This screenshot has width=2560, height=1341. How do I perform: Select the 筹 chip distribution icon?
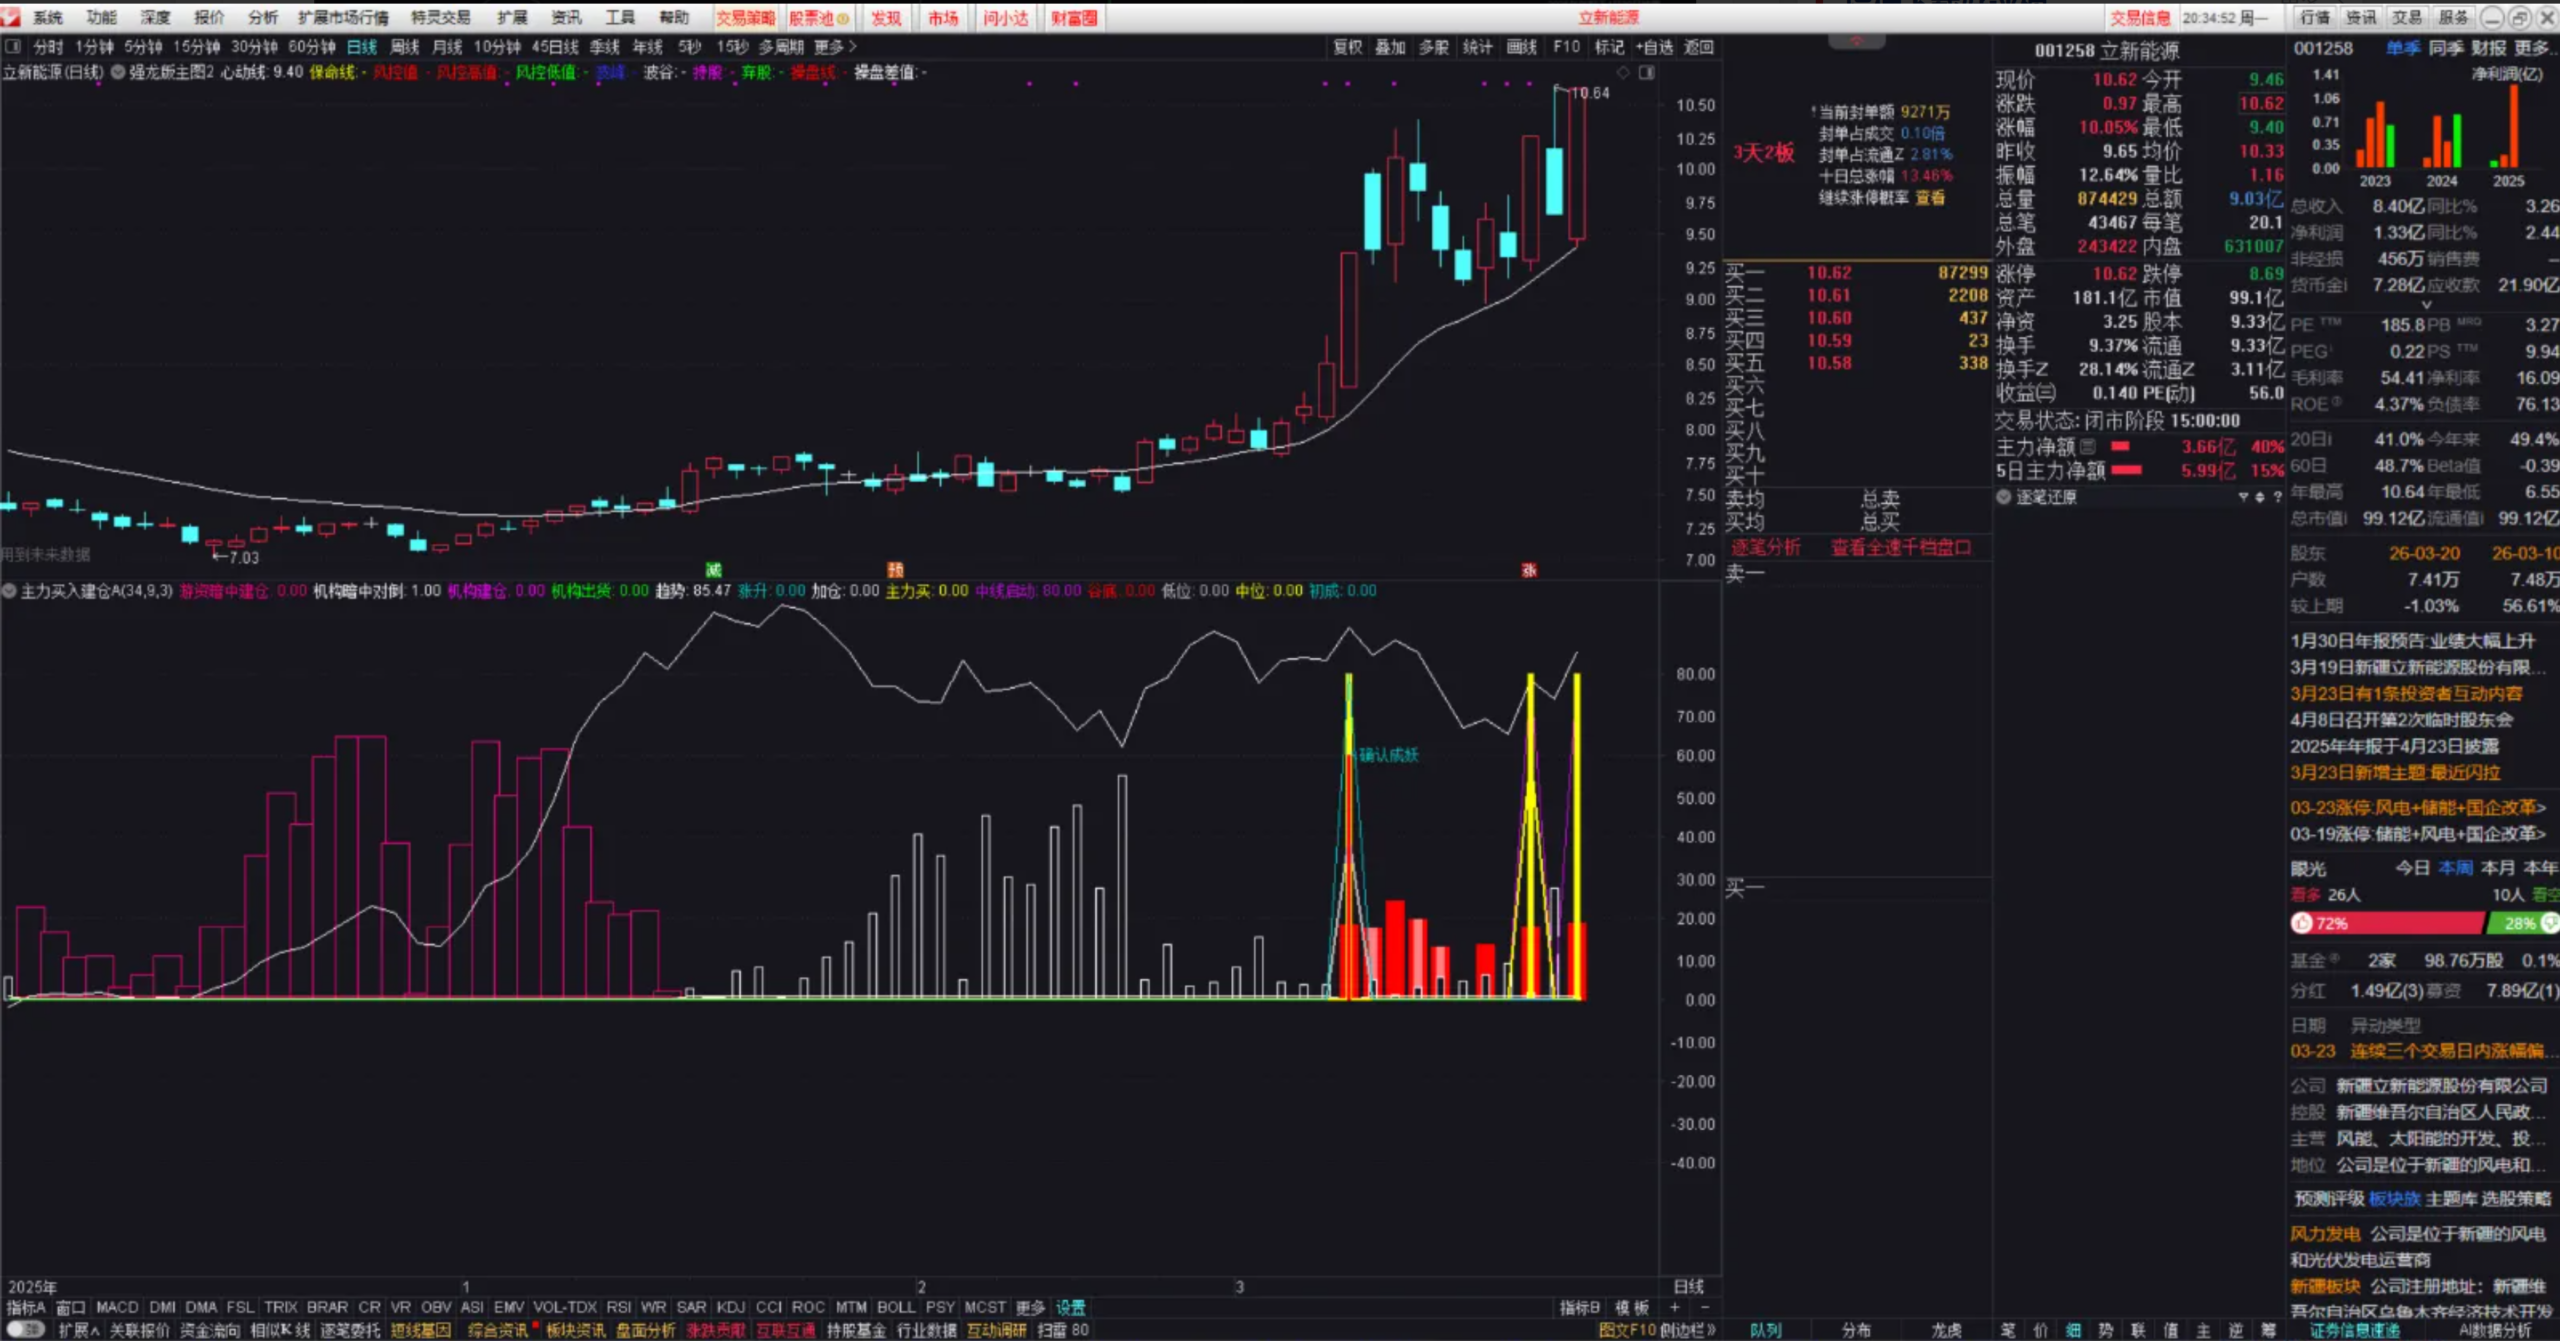(2270, 1331)
